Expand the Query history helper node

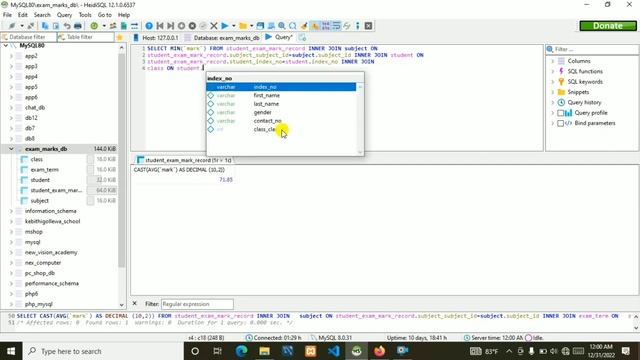click(553, 102)
